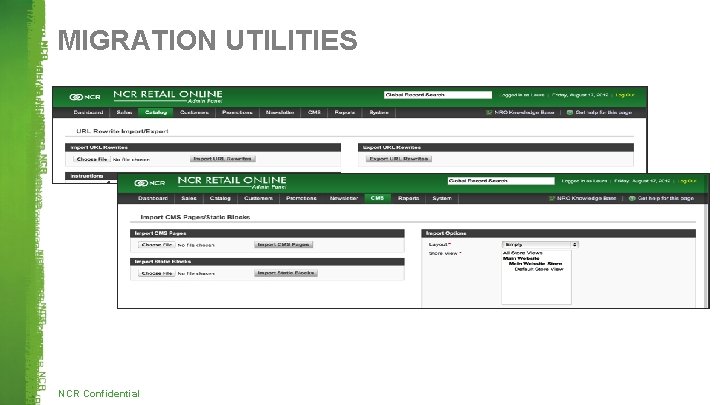Open Promotions menu in the front window
The width and height of the screenshot is (720, 405).
[x=301, y=198]
